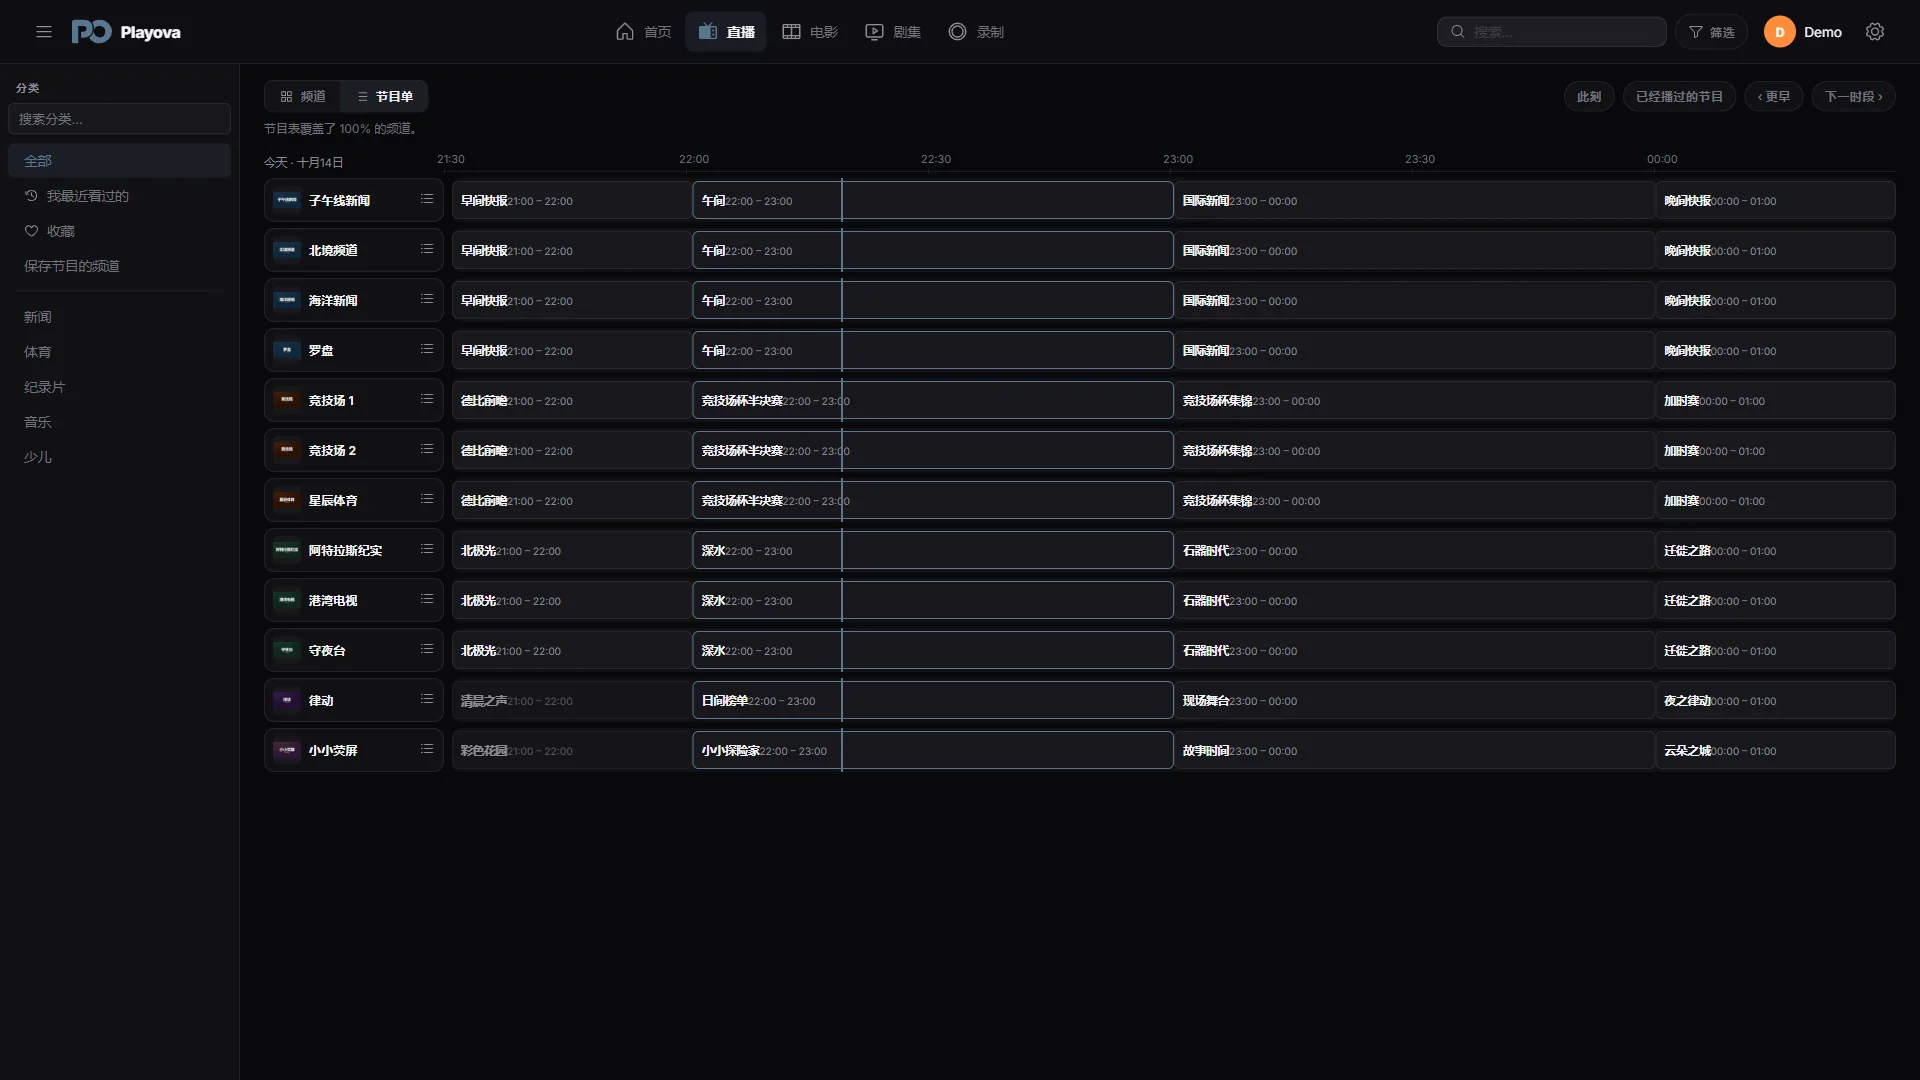Open settings via the gear icon
This screenshot has height=1080, width=1920.
pyautogui.click(x=1875, y=32)
